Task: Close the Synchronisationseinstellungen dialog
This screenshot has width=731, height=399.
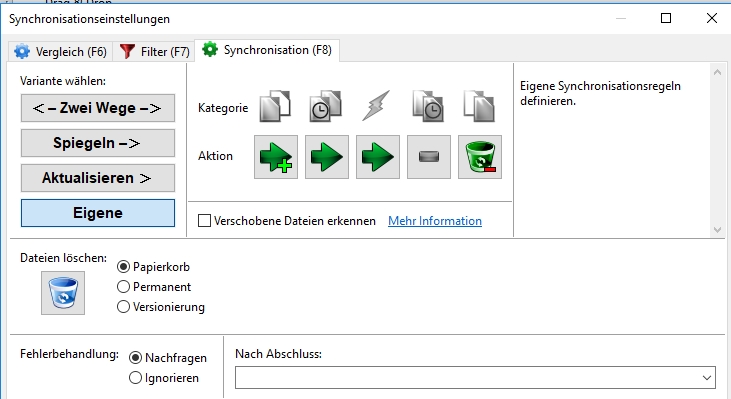Action: pos(712,18)
